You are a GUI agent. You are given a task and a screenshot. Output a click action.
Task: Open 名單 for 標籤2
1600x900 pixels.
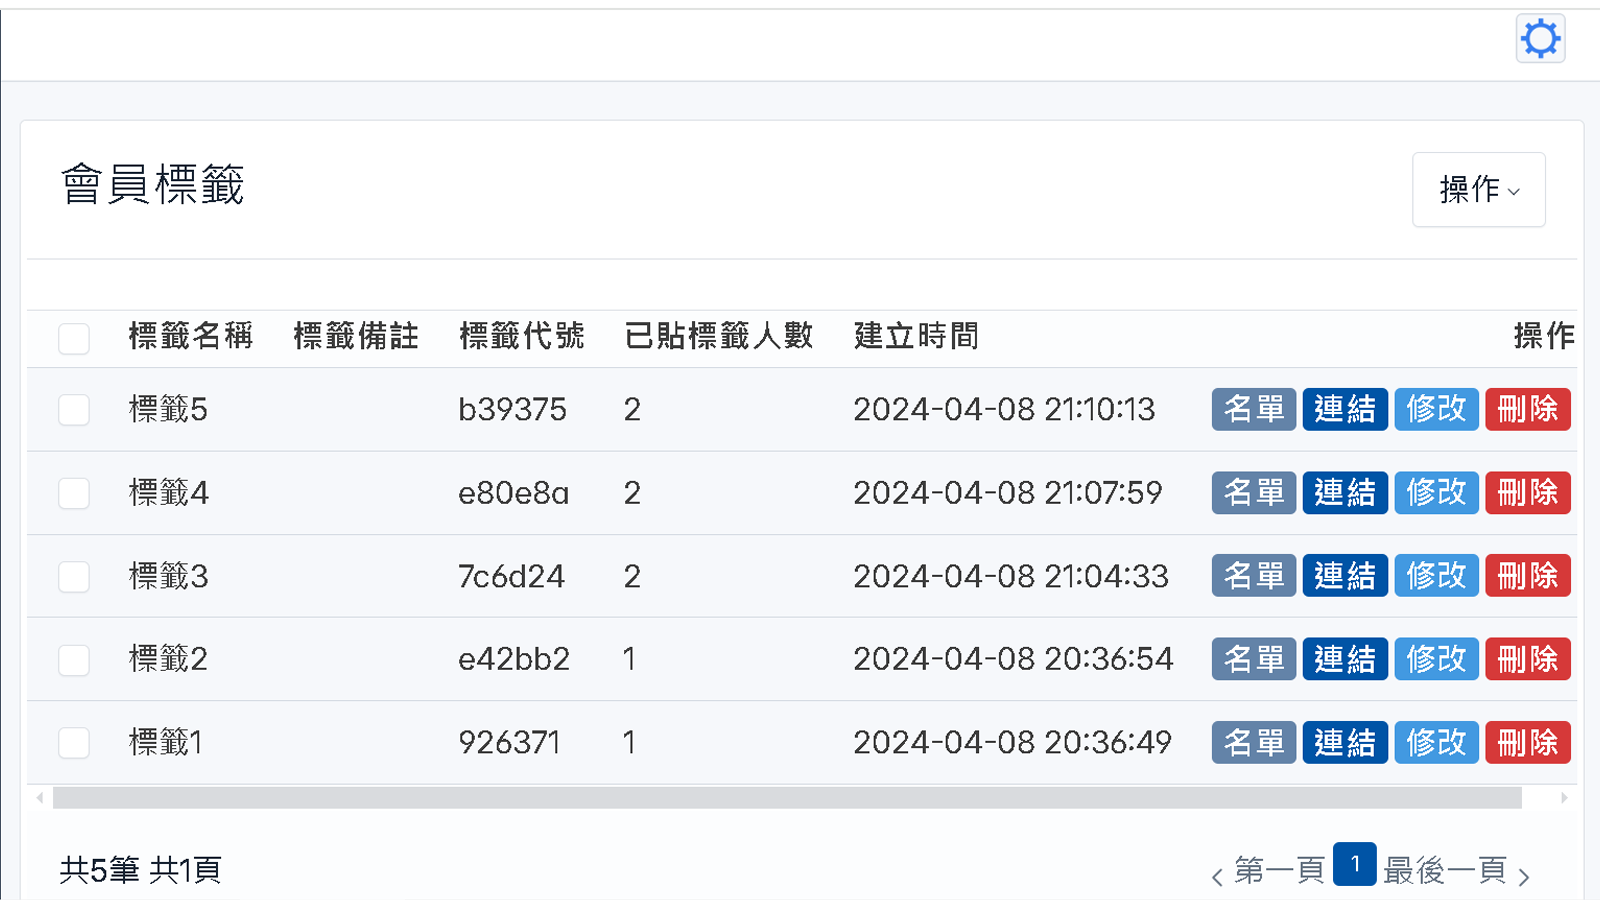click(x=1254, y=659)
